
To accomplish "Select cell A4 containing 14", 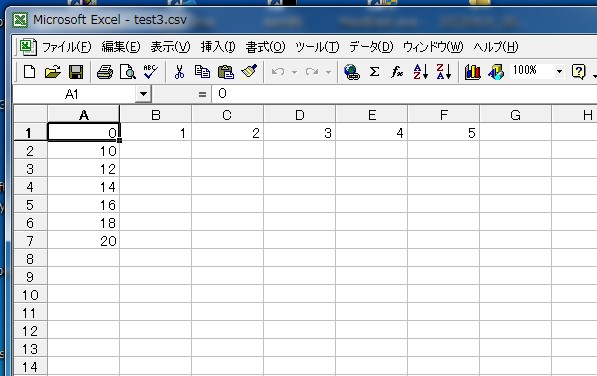I will (x=83, y=186).
